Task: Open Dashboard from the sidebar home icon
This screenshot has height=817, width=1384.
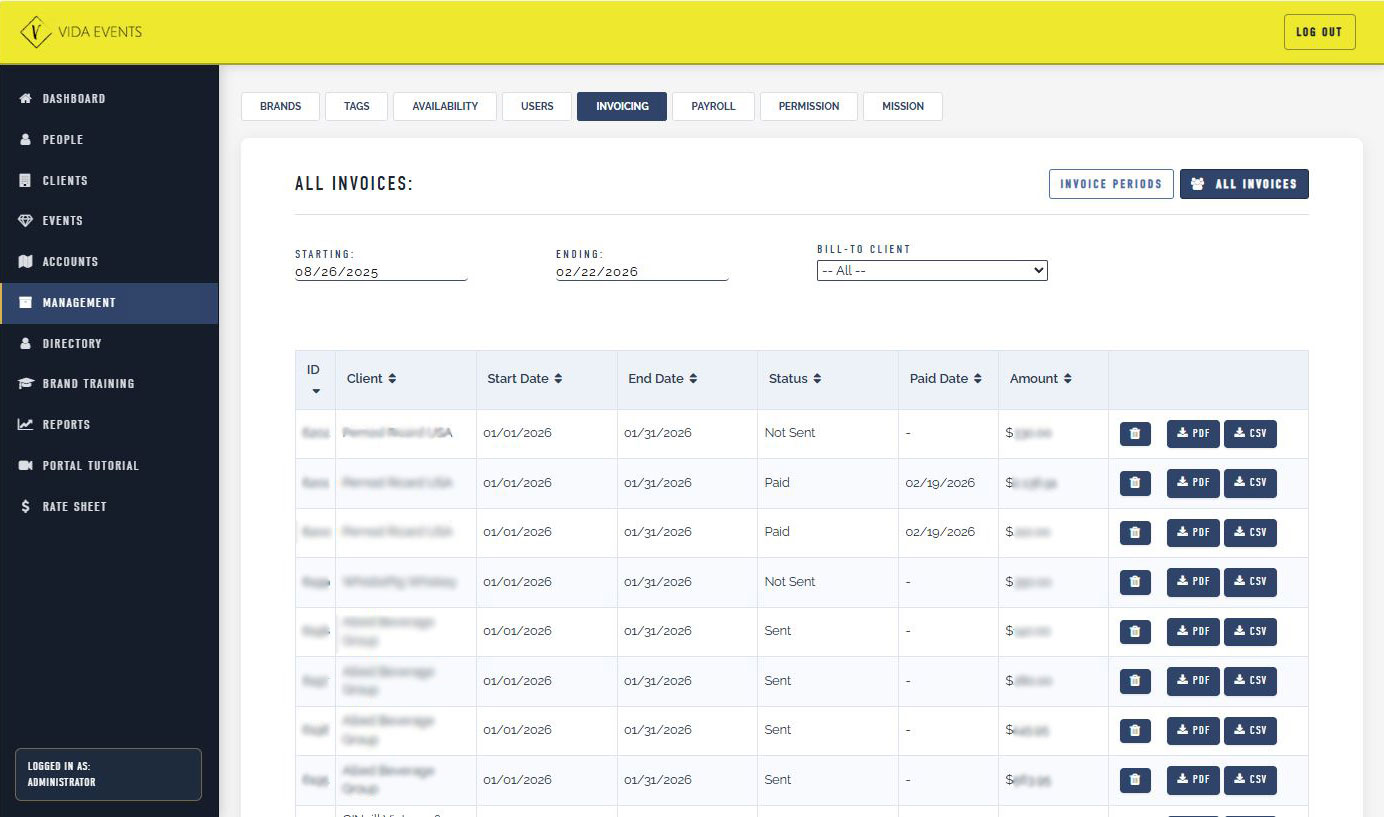Action: (x=26, y=99)
